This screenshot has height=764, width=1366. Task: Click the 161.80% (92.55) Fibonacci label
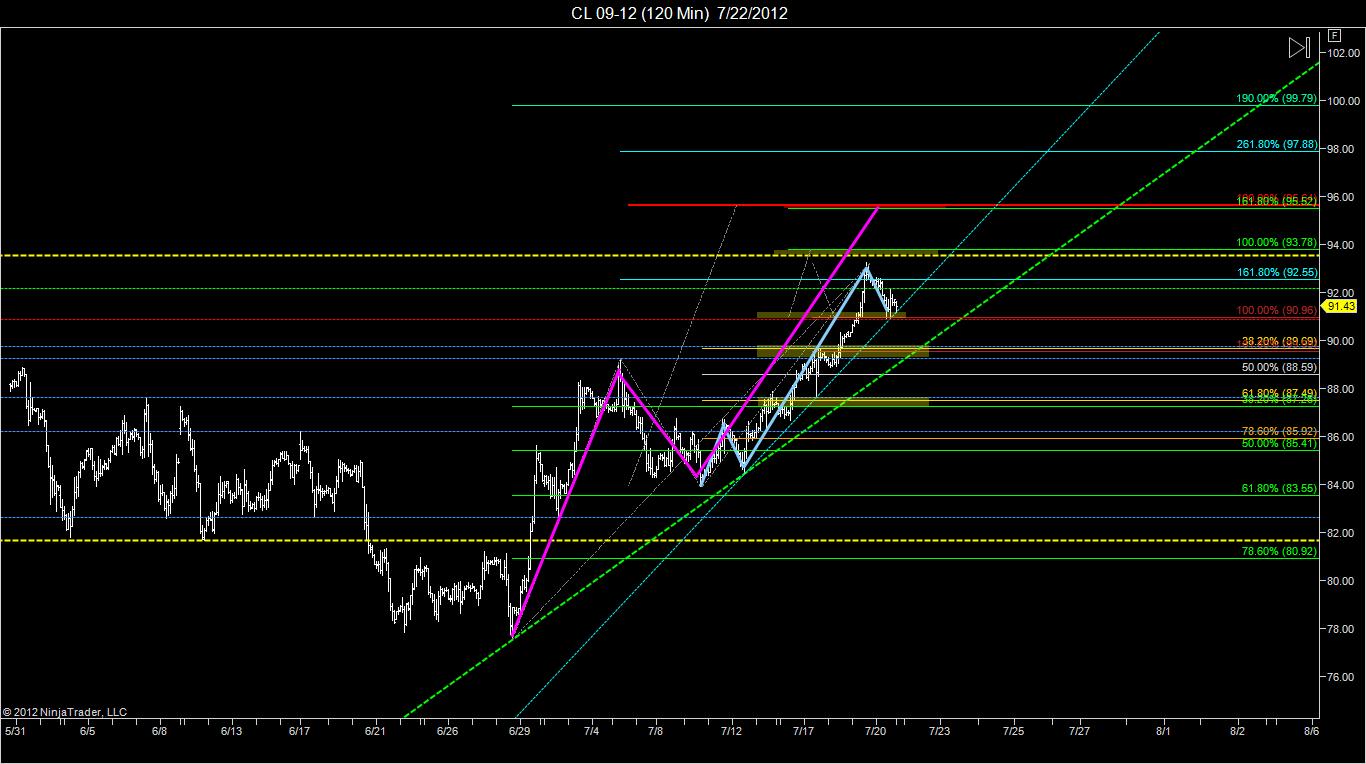tap(1277, 272)
